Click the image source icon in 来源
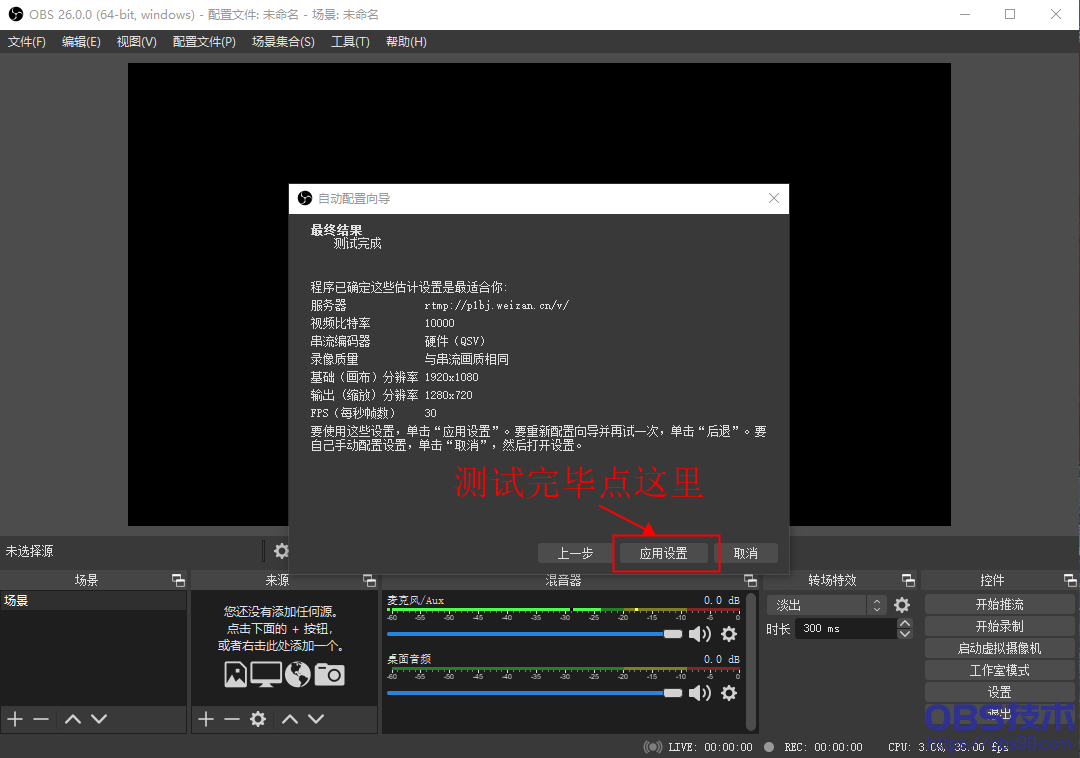Screen dimensions: 1080x758 pos(236,674)
